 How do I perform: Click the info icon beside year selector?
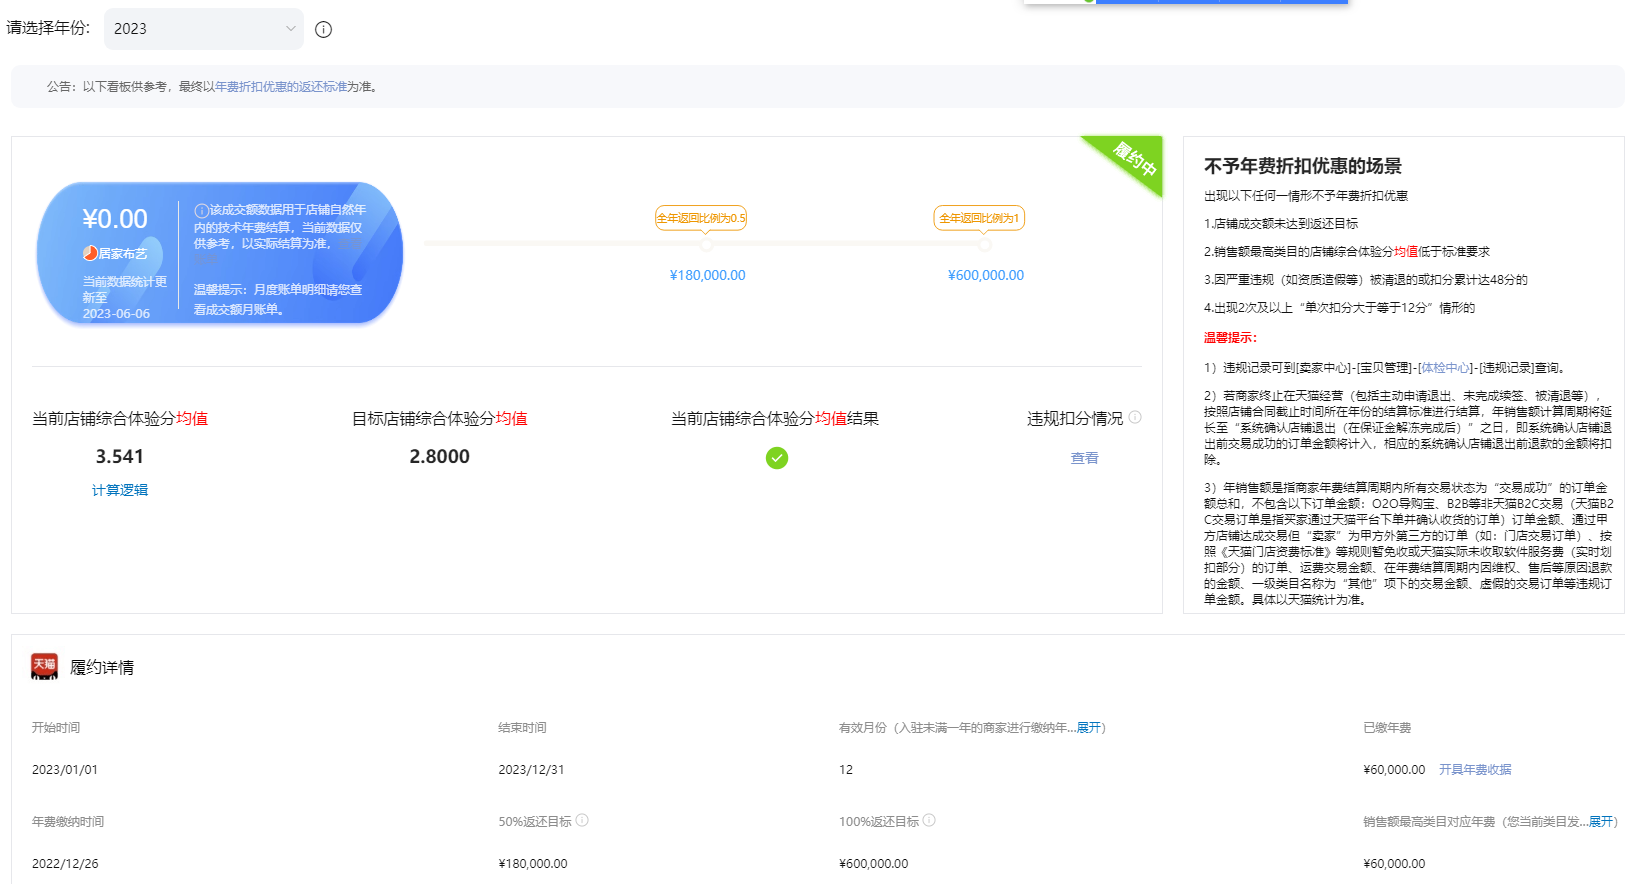[323, 29]
